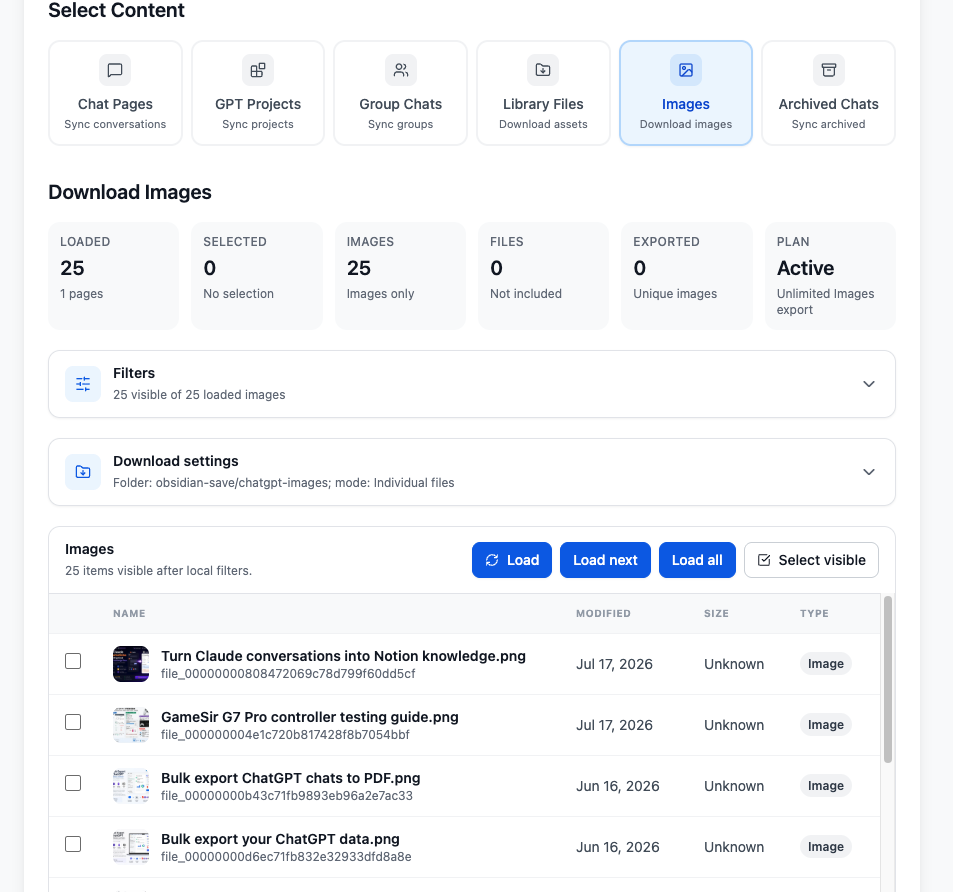Click the Load next button

(605, 560)
